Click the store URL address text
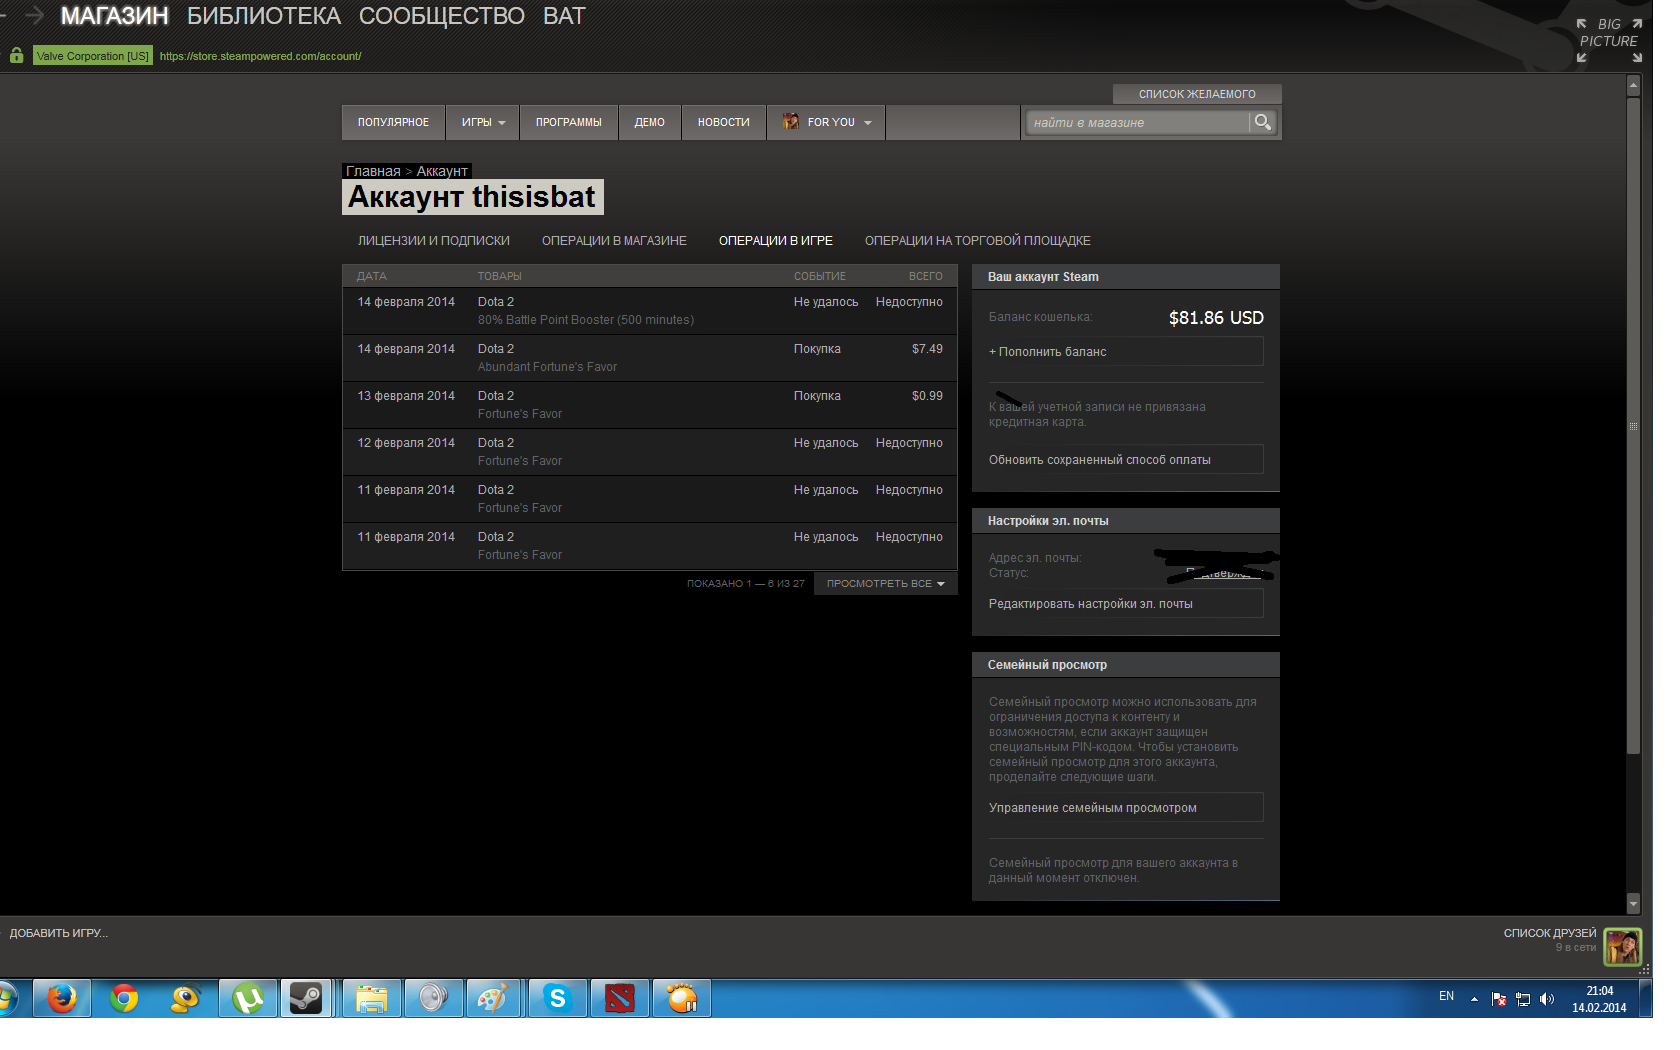Viewport: 1680px width, 1050px height. (260, 56)
